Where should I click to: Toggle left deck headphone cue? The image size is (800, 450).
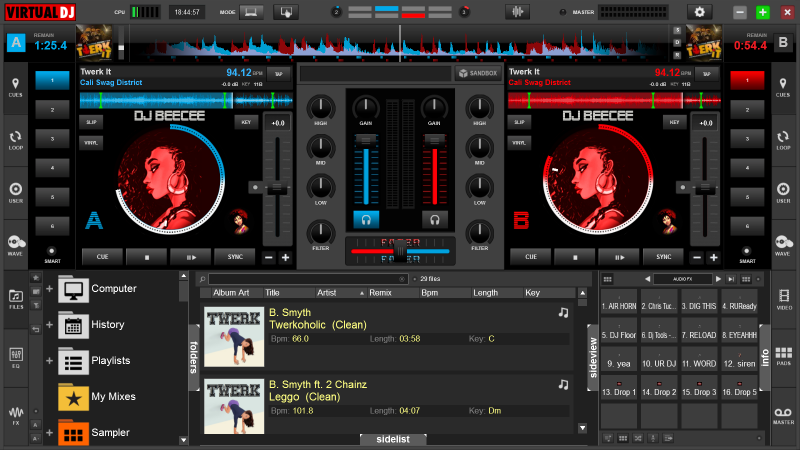[x=366, y=220]
